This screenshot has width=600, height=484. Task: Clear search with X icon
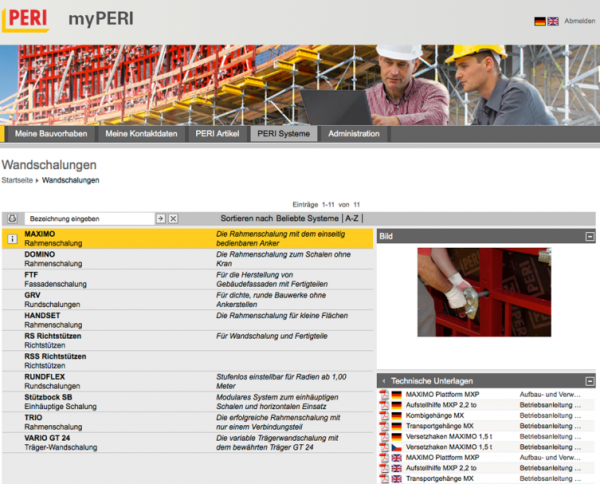tap(173, 218)
